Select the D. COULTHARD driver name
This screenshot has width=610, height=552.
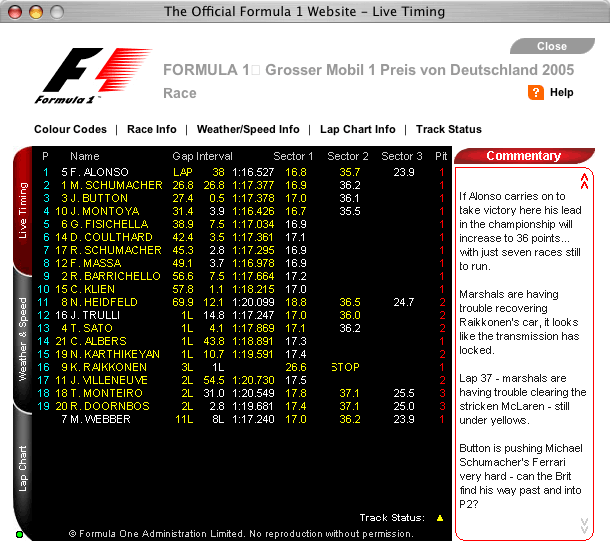111,237
